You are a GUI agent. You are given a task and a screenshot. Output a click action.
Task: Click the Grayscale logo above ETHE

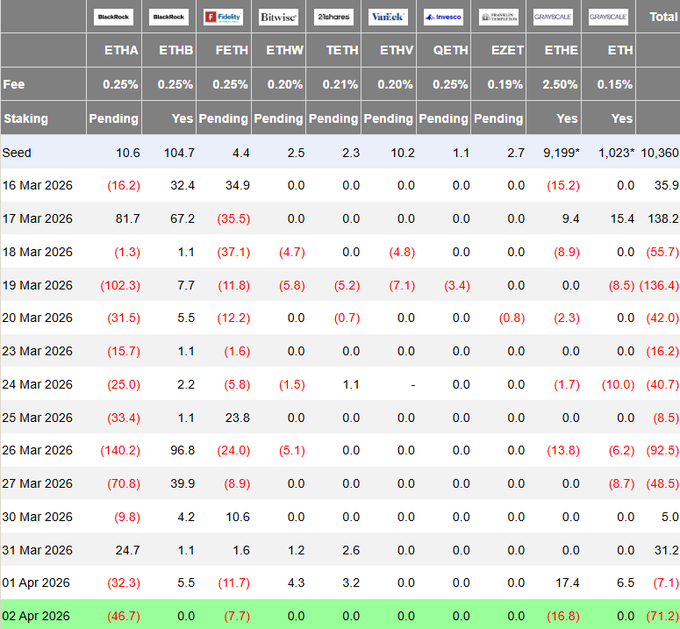[x=553, y=17]
